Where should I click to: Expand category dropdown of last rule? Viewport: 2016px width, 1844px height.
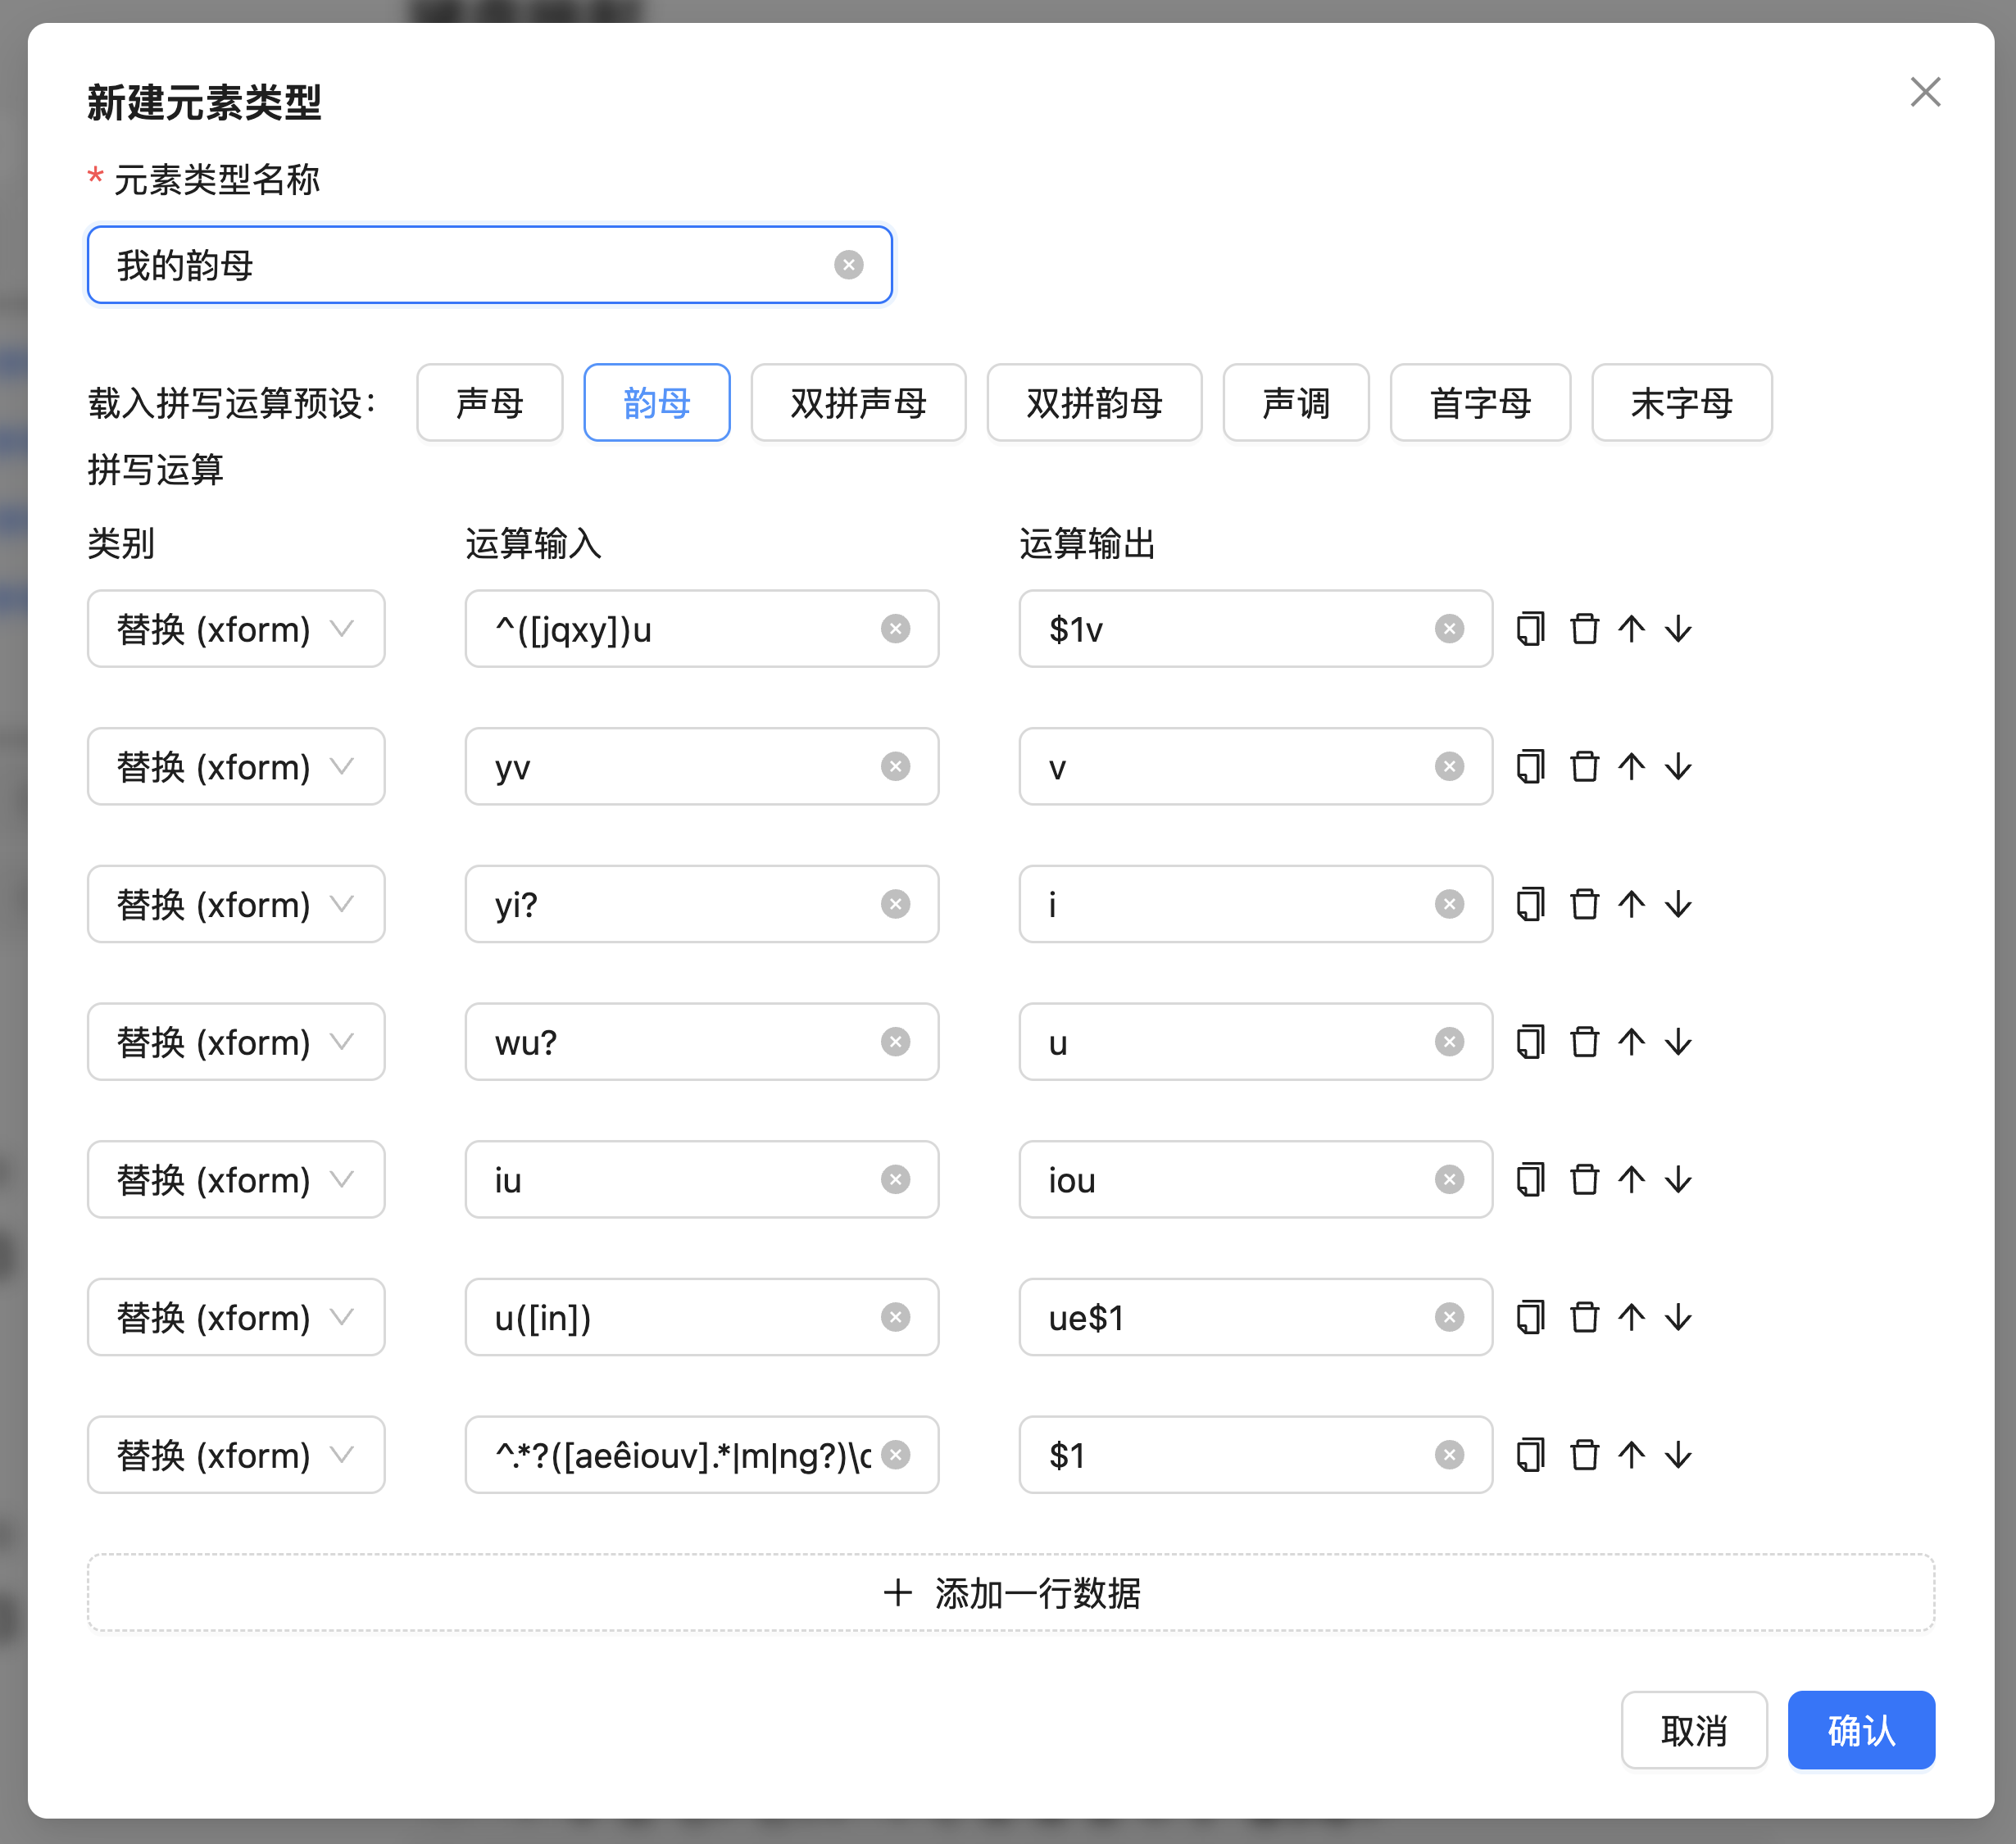[236, 1455]
